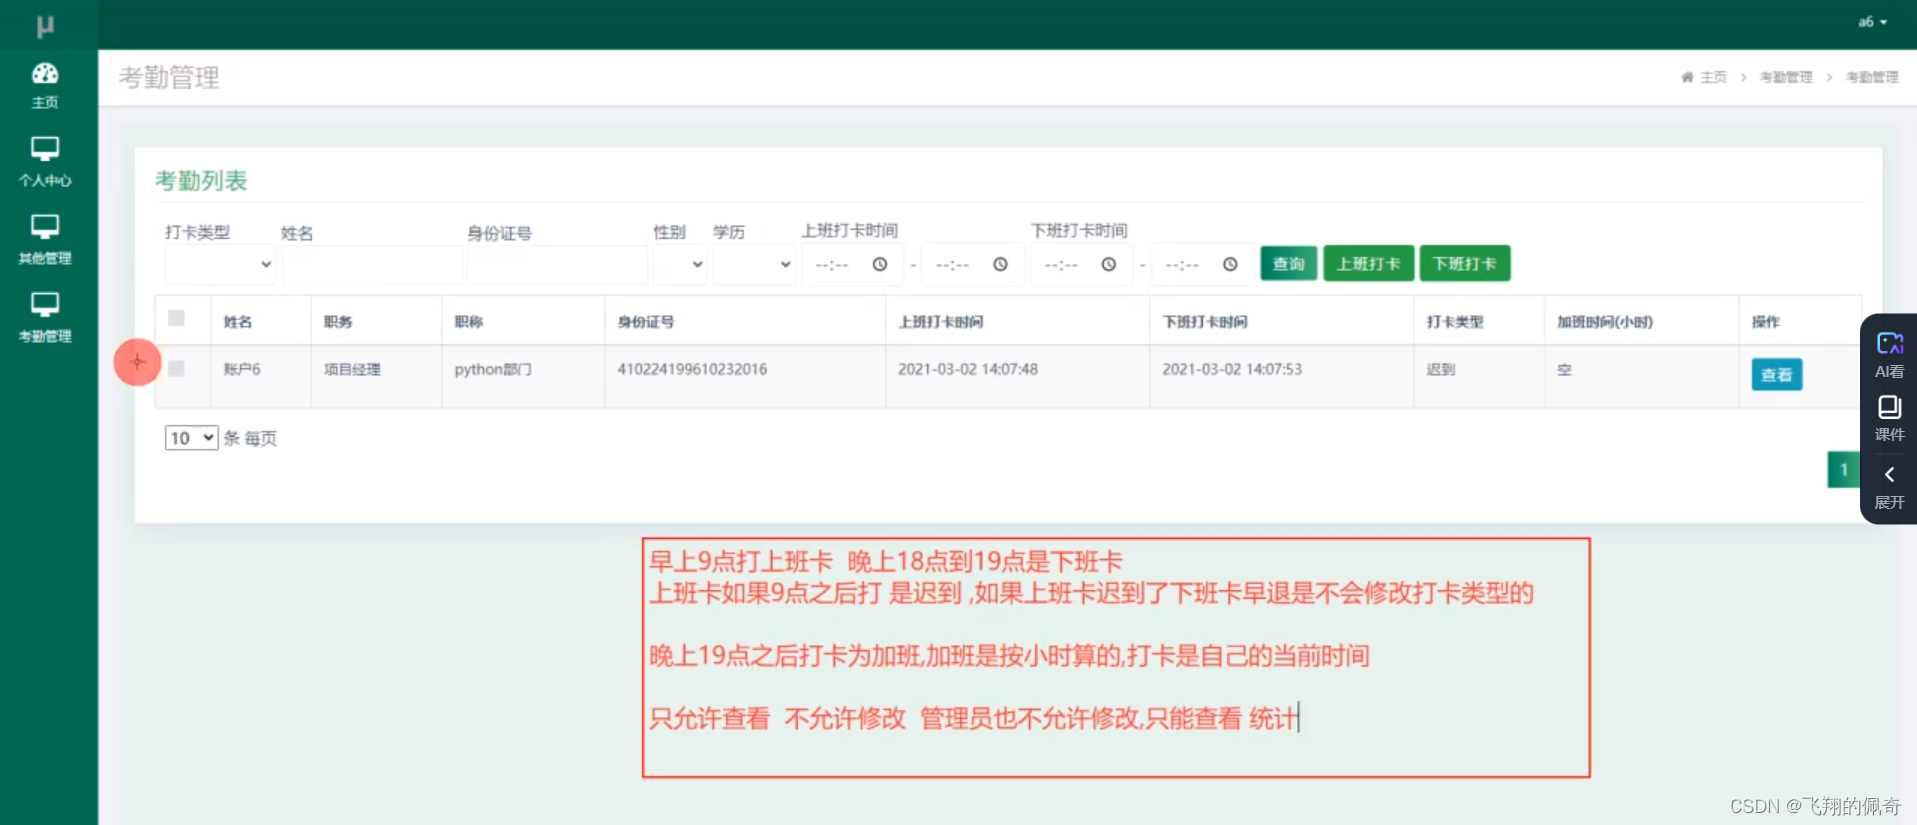Open the 打卡类型 dropdown filter
Image resolution: width=1917 pixels, height=825 pixels.
click(221, 264)
